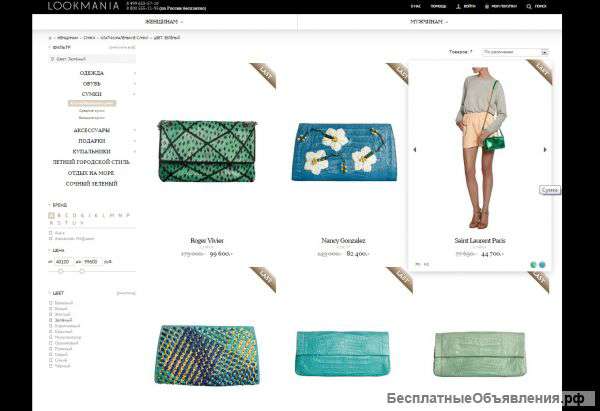Select the АКСЕССУАРЫ sidebar category
600x411 pixels.
click(x=91, y=130)
